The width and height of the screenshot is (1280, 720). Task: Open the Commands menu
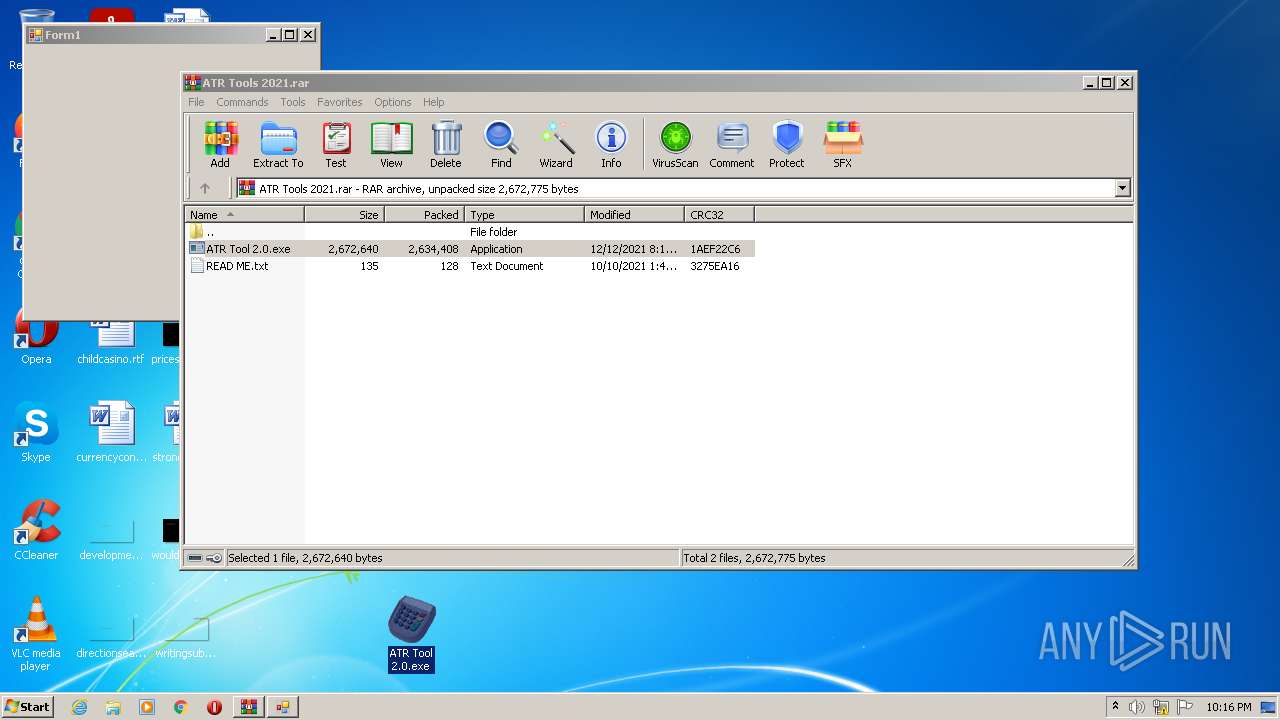point(242,102)
